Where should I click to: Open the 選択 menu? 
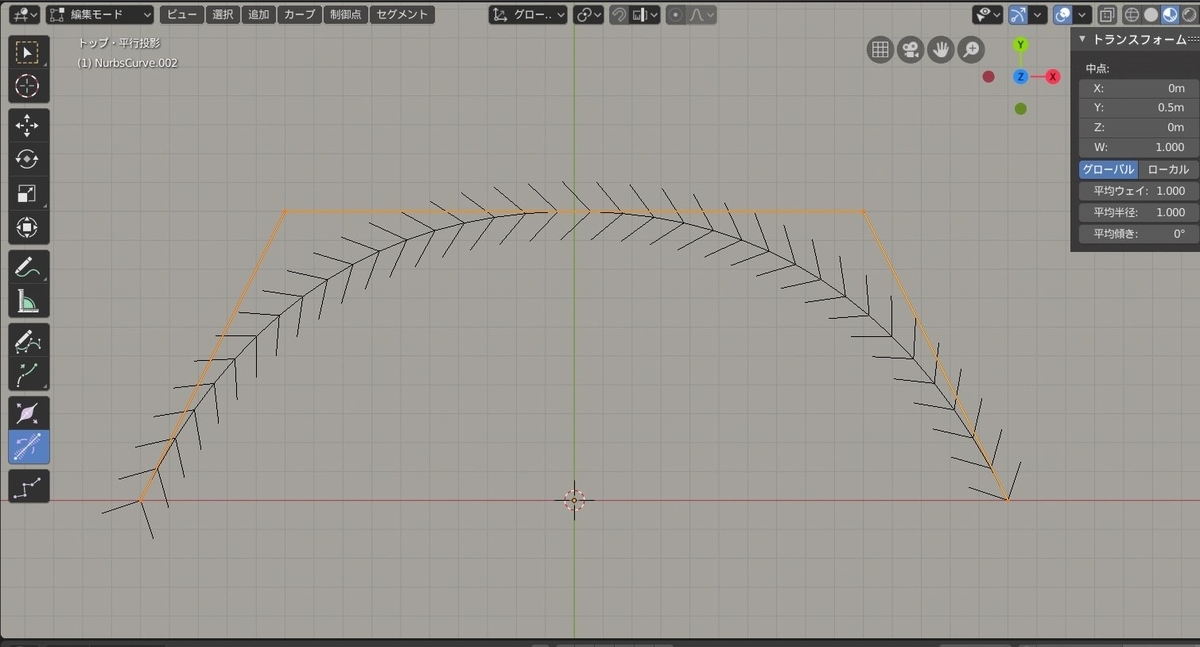pyautogui.click(x=223, y=15)
